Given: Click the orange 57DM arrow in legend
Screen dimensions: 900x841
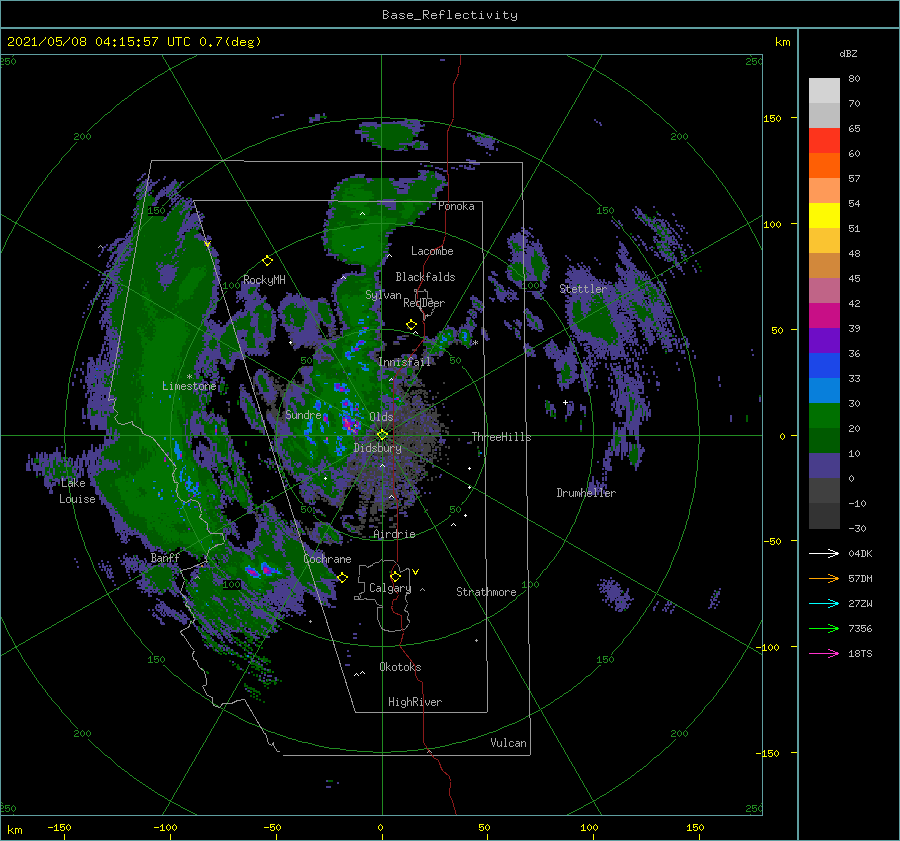Looking at the screenshot, I should (824, 579).
